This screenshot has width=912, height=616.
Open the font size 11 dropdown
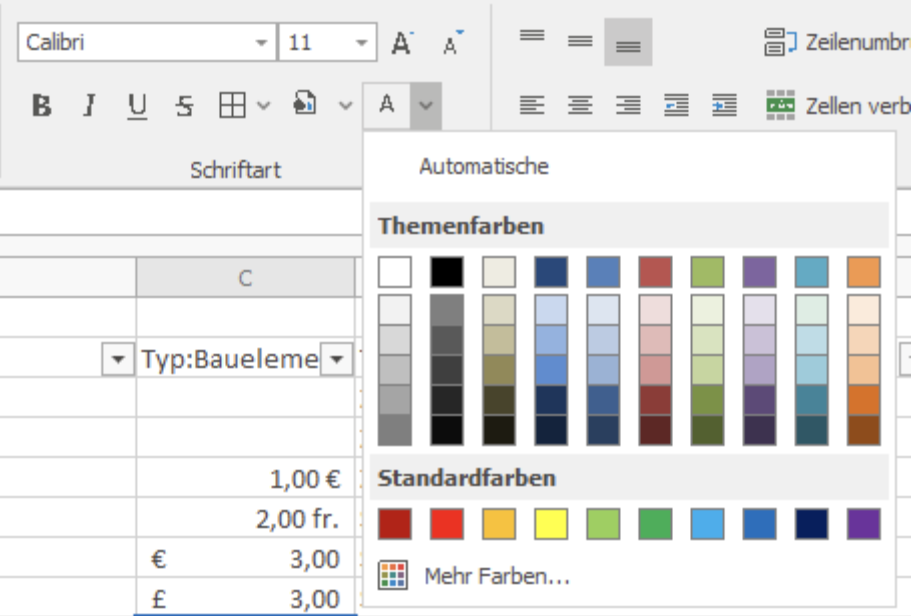coord(361,42)
